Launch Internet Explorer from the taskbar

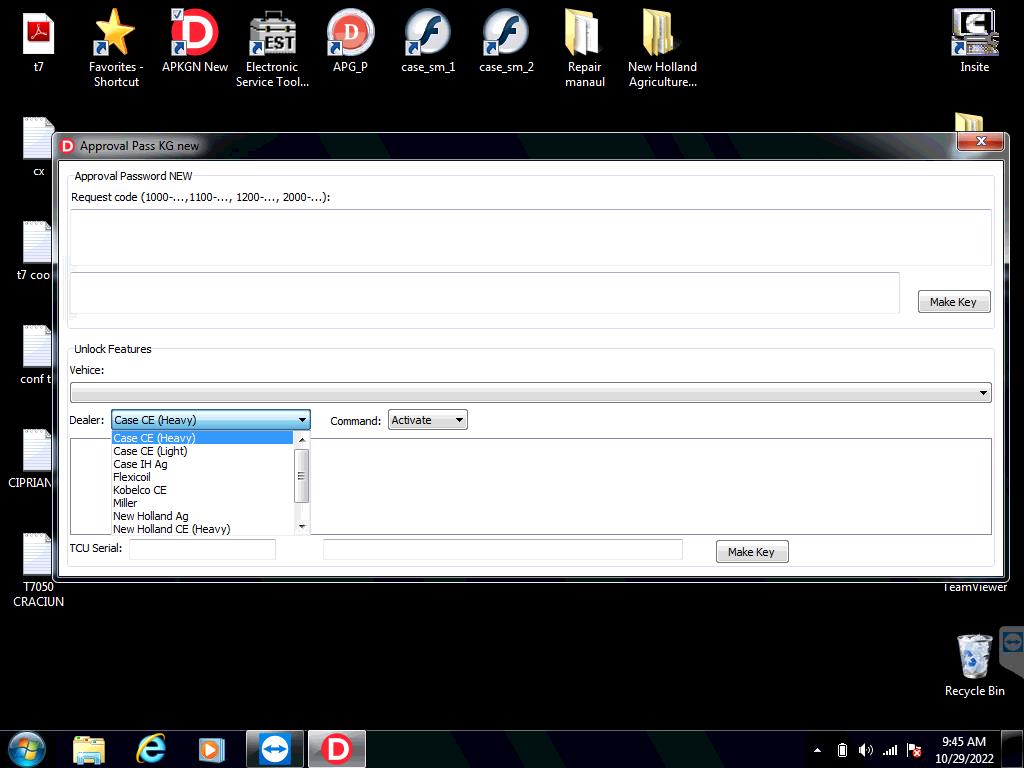click(x=151, y=749)
